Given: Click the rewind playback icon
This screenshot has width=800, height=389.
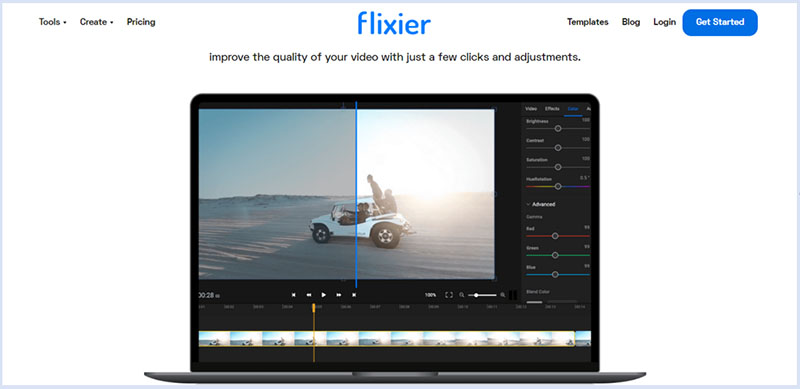Looking at the screenshot, I should (309, 295).
